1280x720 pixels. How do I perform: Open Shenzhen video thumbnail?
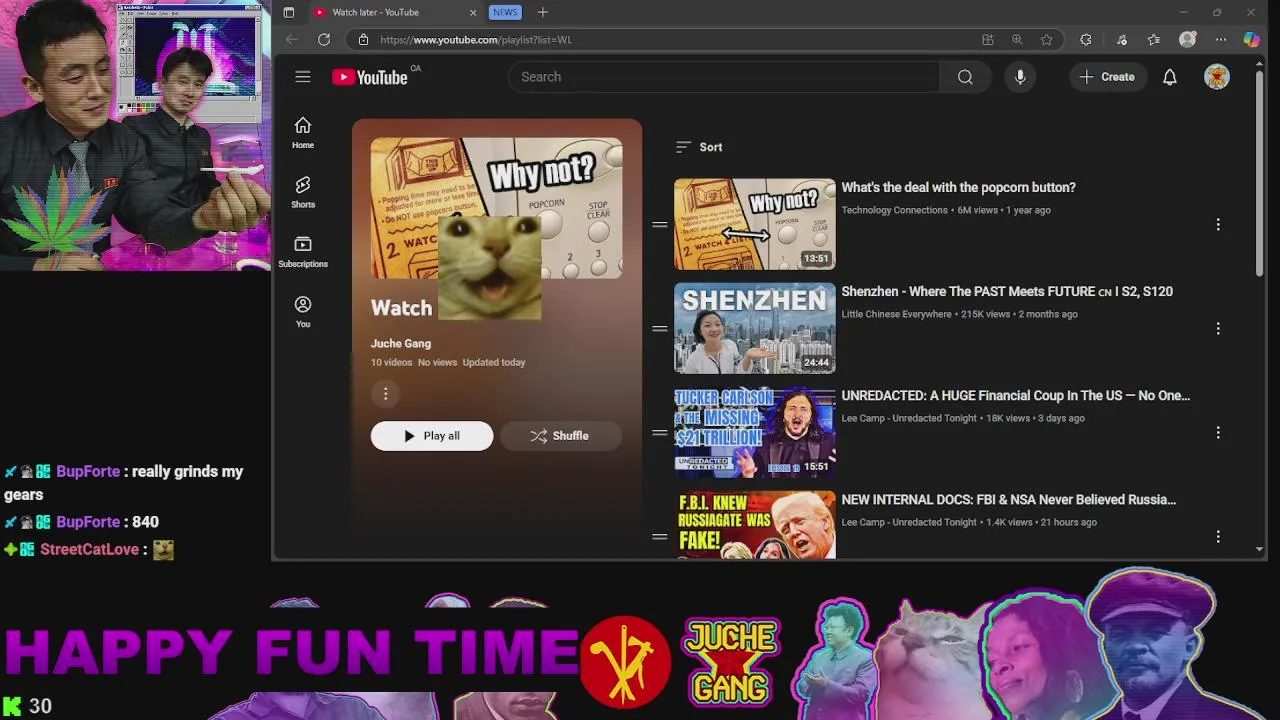point(755,328)
